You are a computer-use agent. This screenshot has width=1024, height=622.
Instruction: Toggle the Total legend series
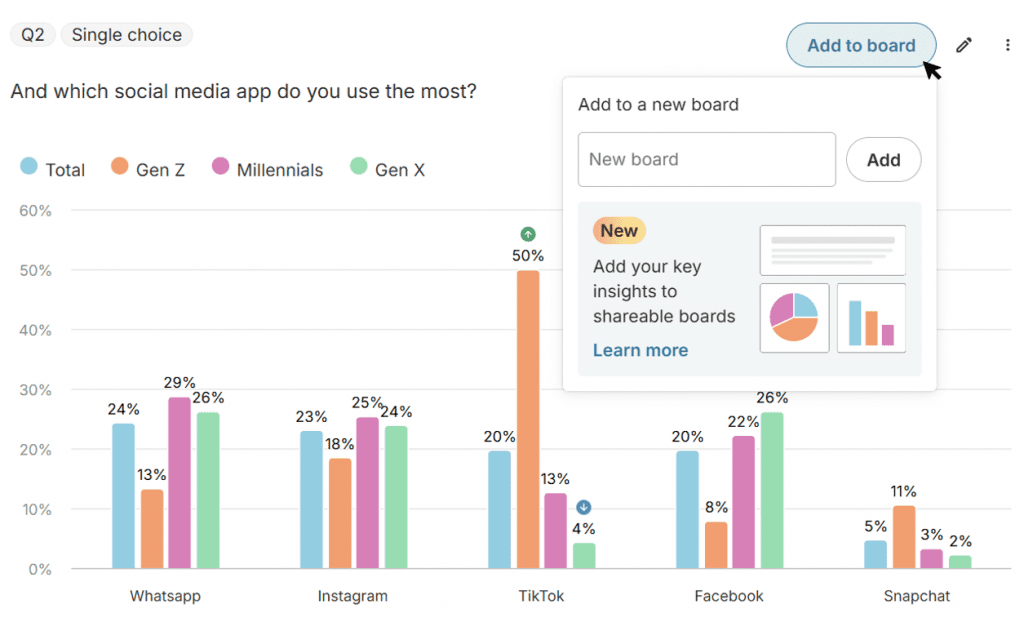[x=53, y=169]
